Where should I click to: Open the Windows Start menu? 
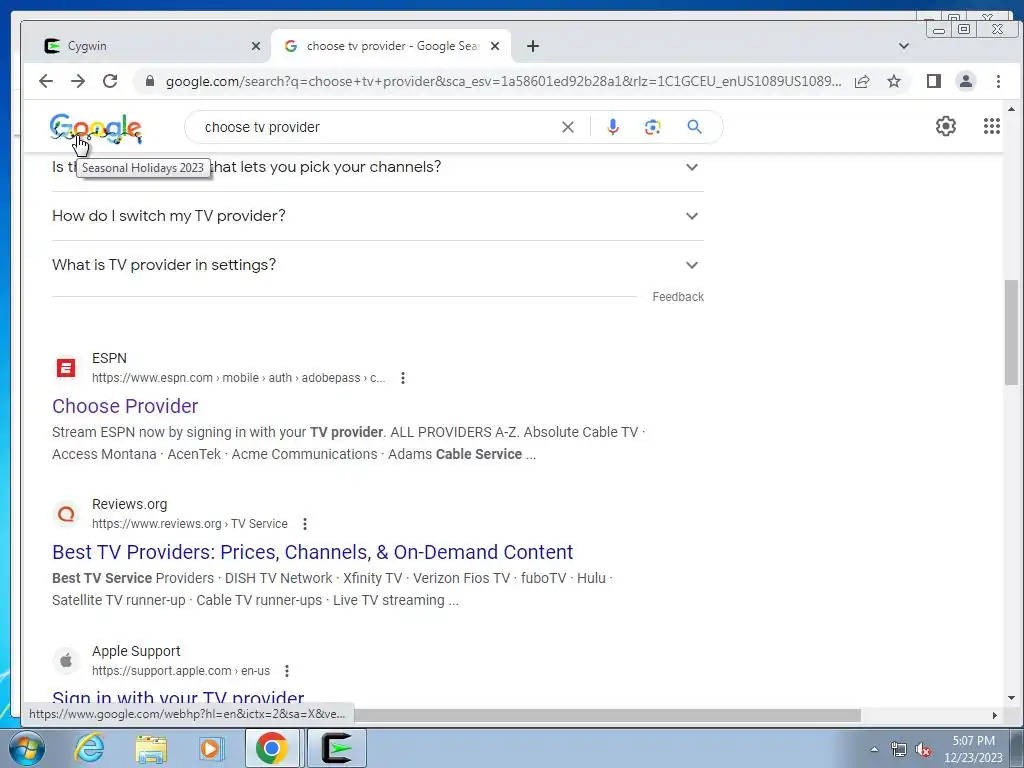[x=27, y=748]
